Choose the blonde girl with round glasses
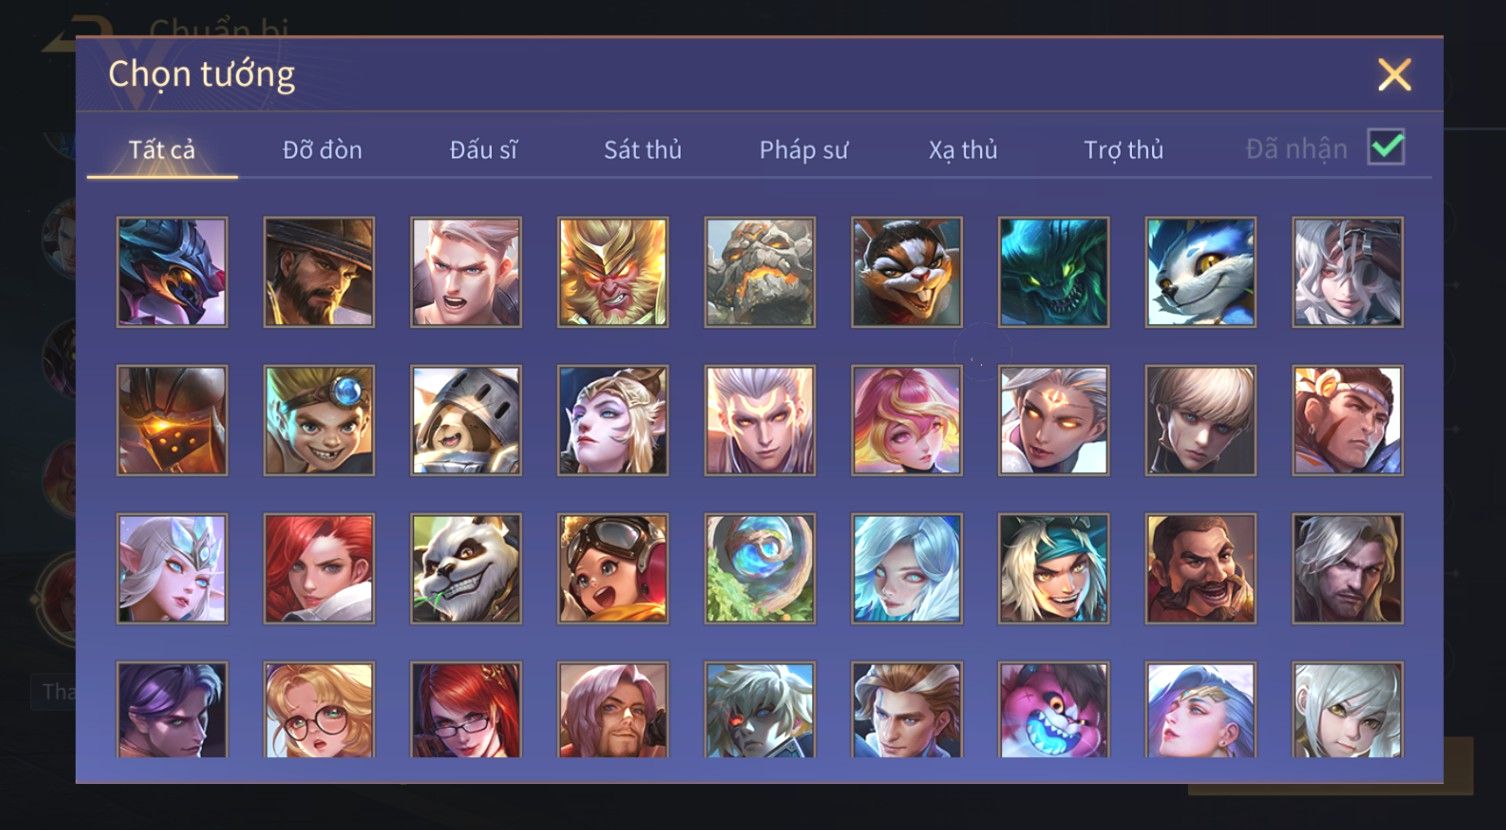The width and height of the screenshot is (1506, 830). [x=319, y=710]
